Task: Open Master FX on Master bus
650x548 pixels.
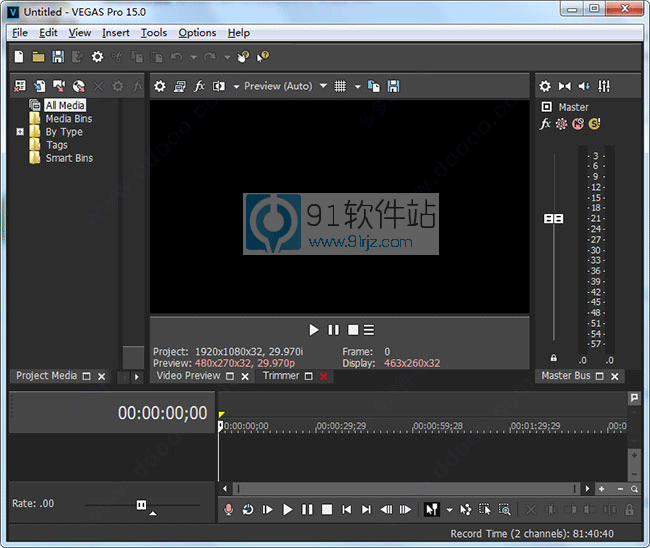Action: pos(545,124)
